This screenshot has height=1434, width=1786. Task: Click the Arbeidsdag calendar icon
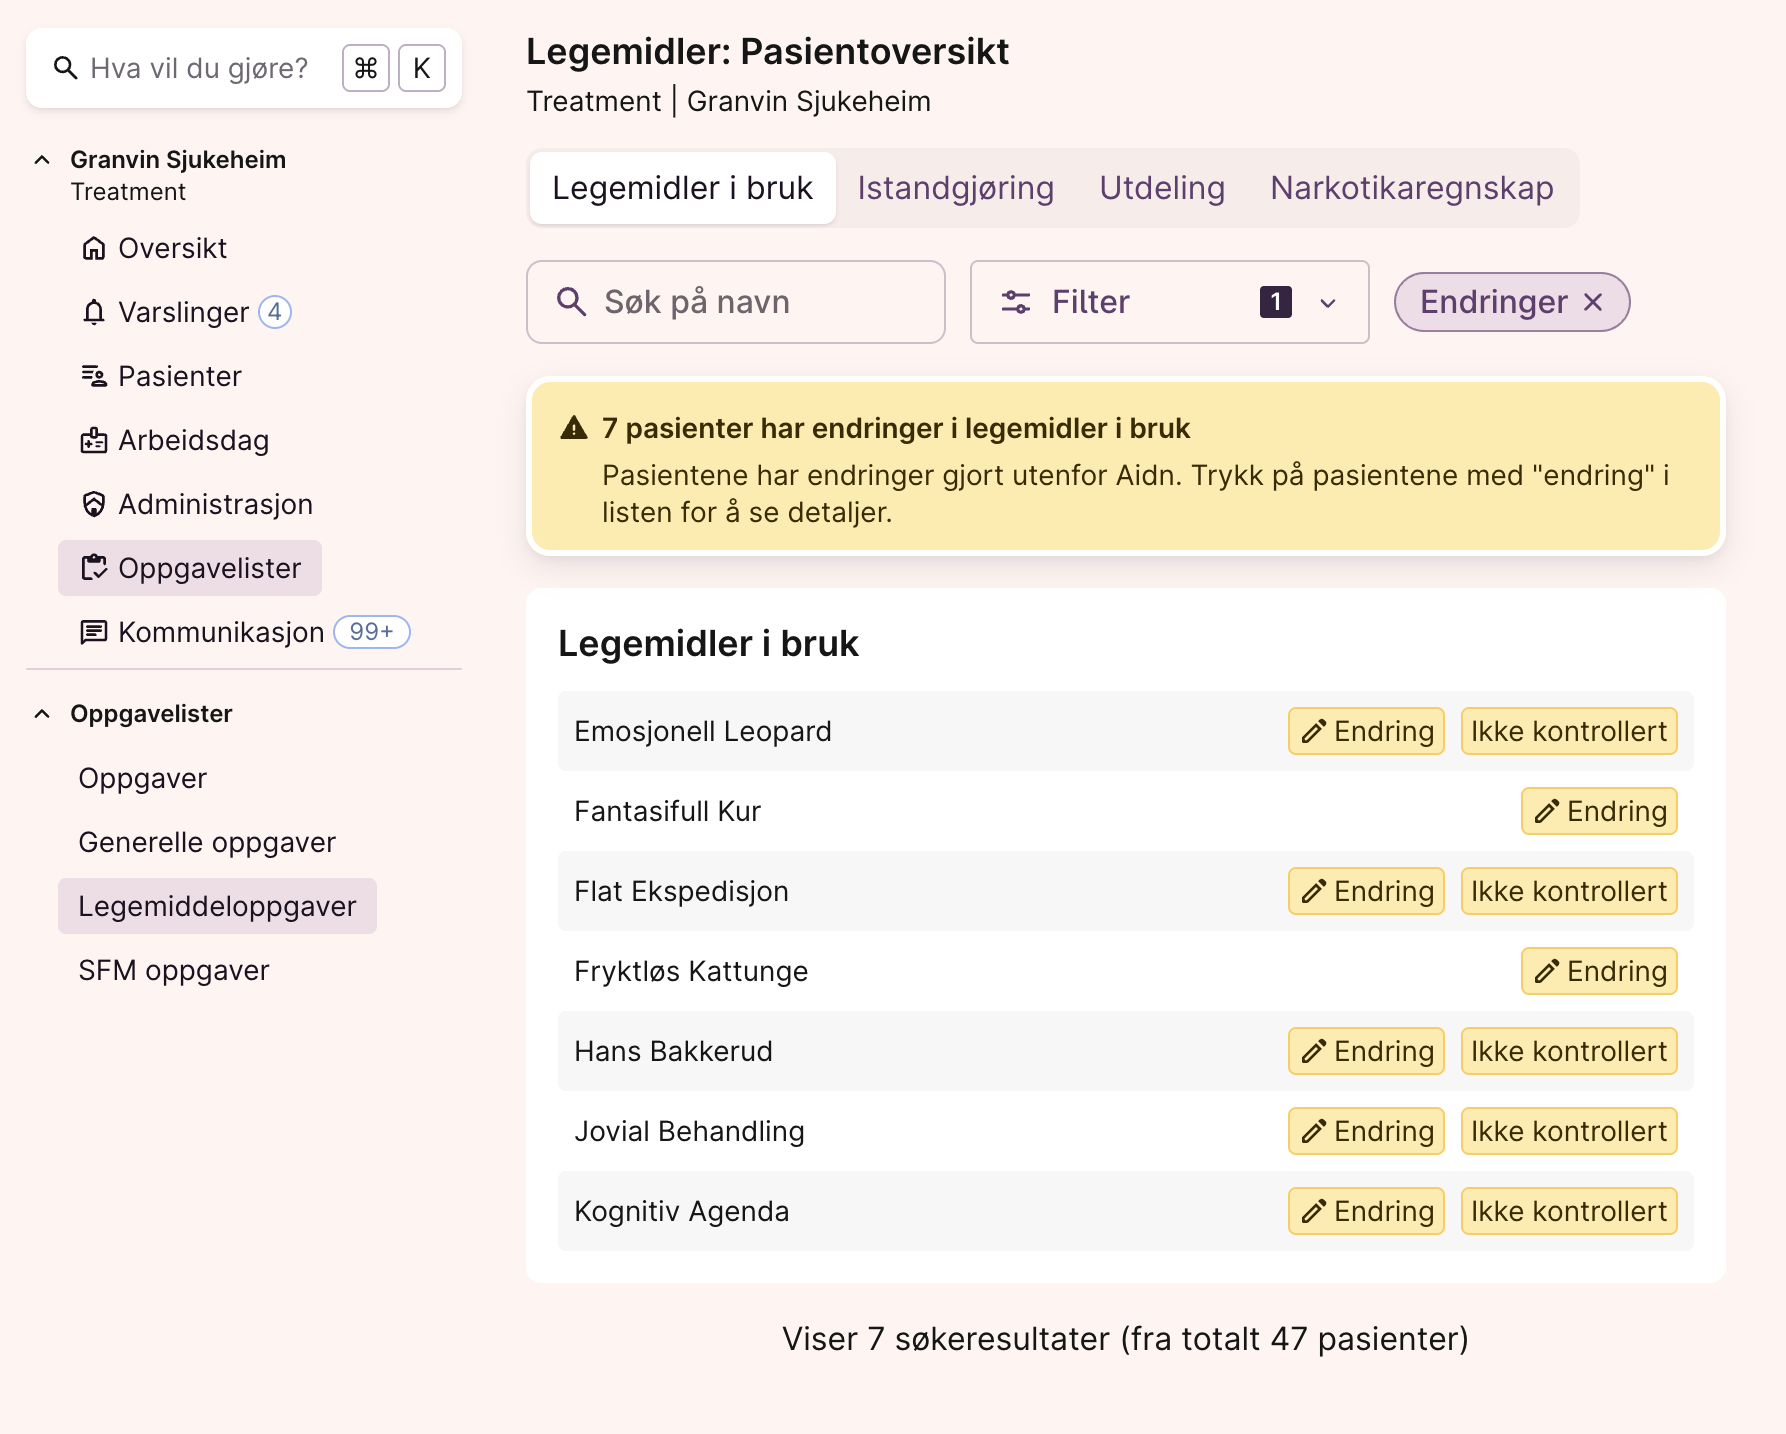pos(93,440)
